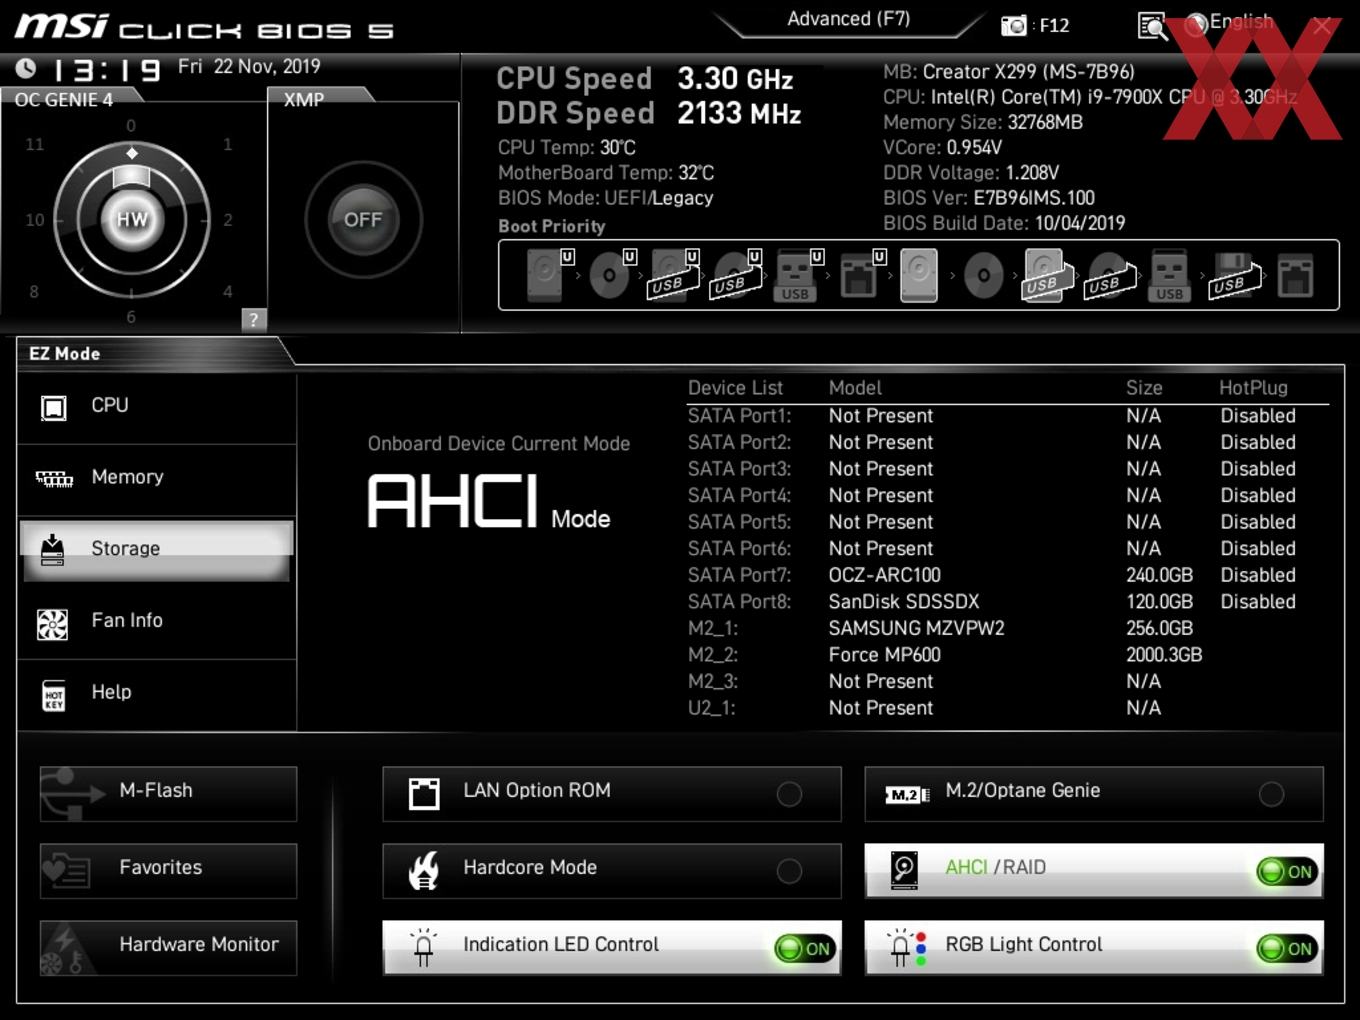Select the SAMSUNG MZVPW2 model entry
Screen dimensions: 1360x1020
coord(916,628)
